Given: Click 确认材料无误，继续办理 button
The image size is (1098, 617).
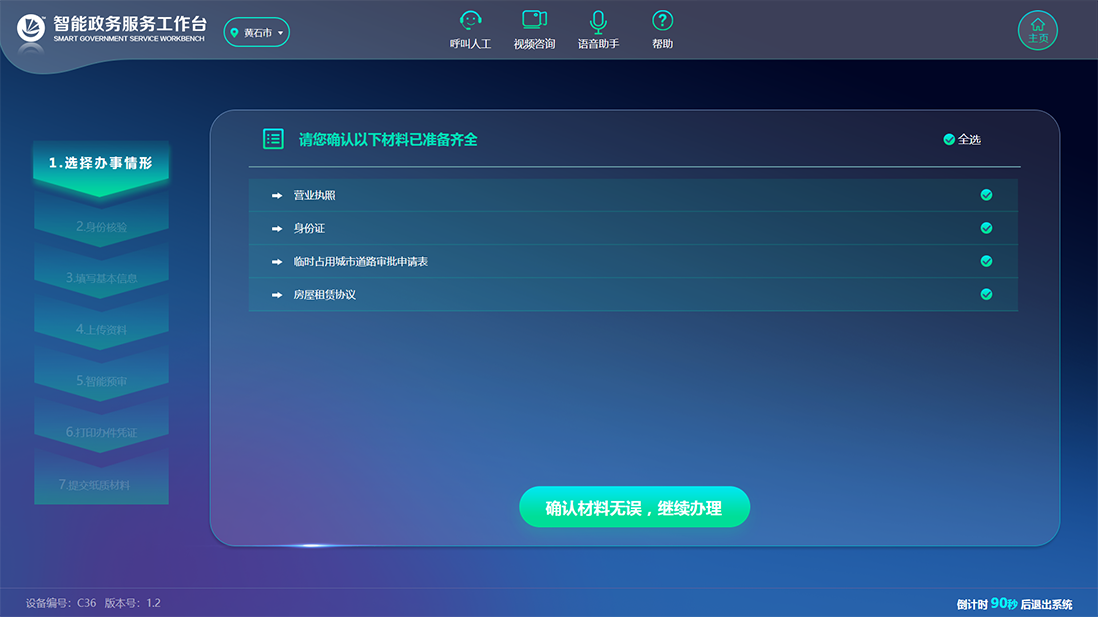Looking at the screenshot, I should pyautogui.click(x=634, y=508).
